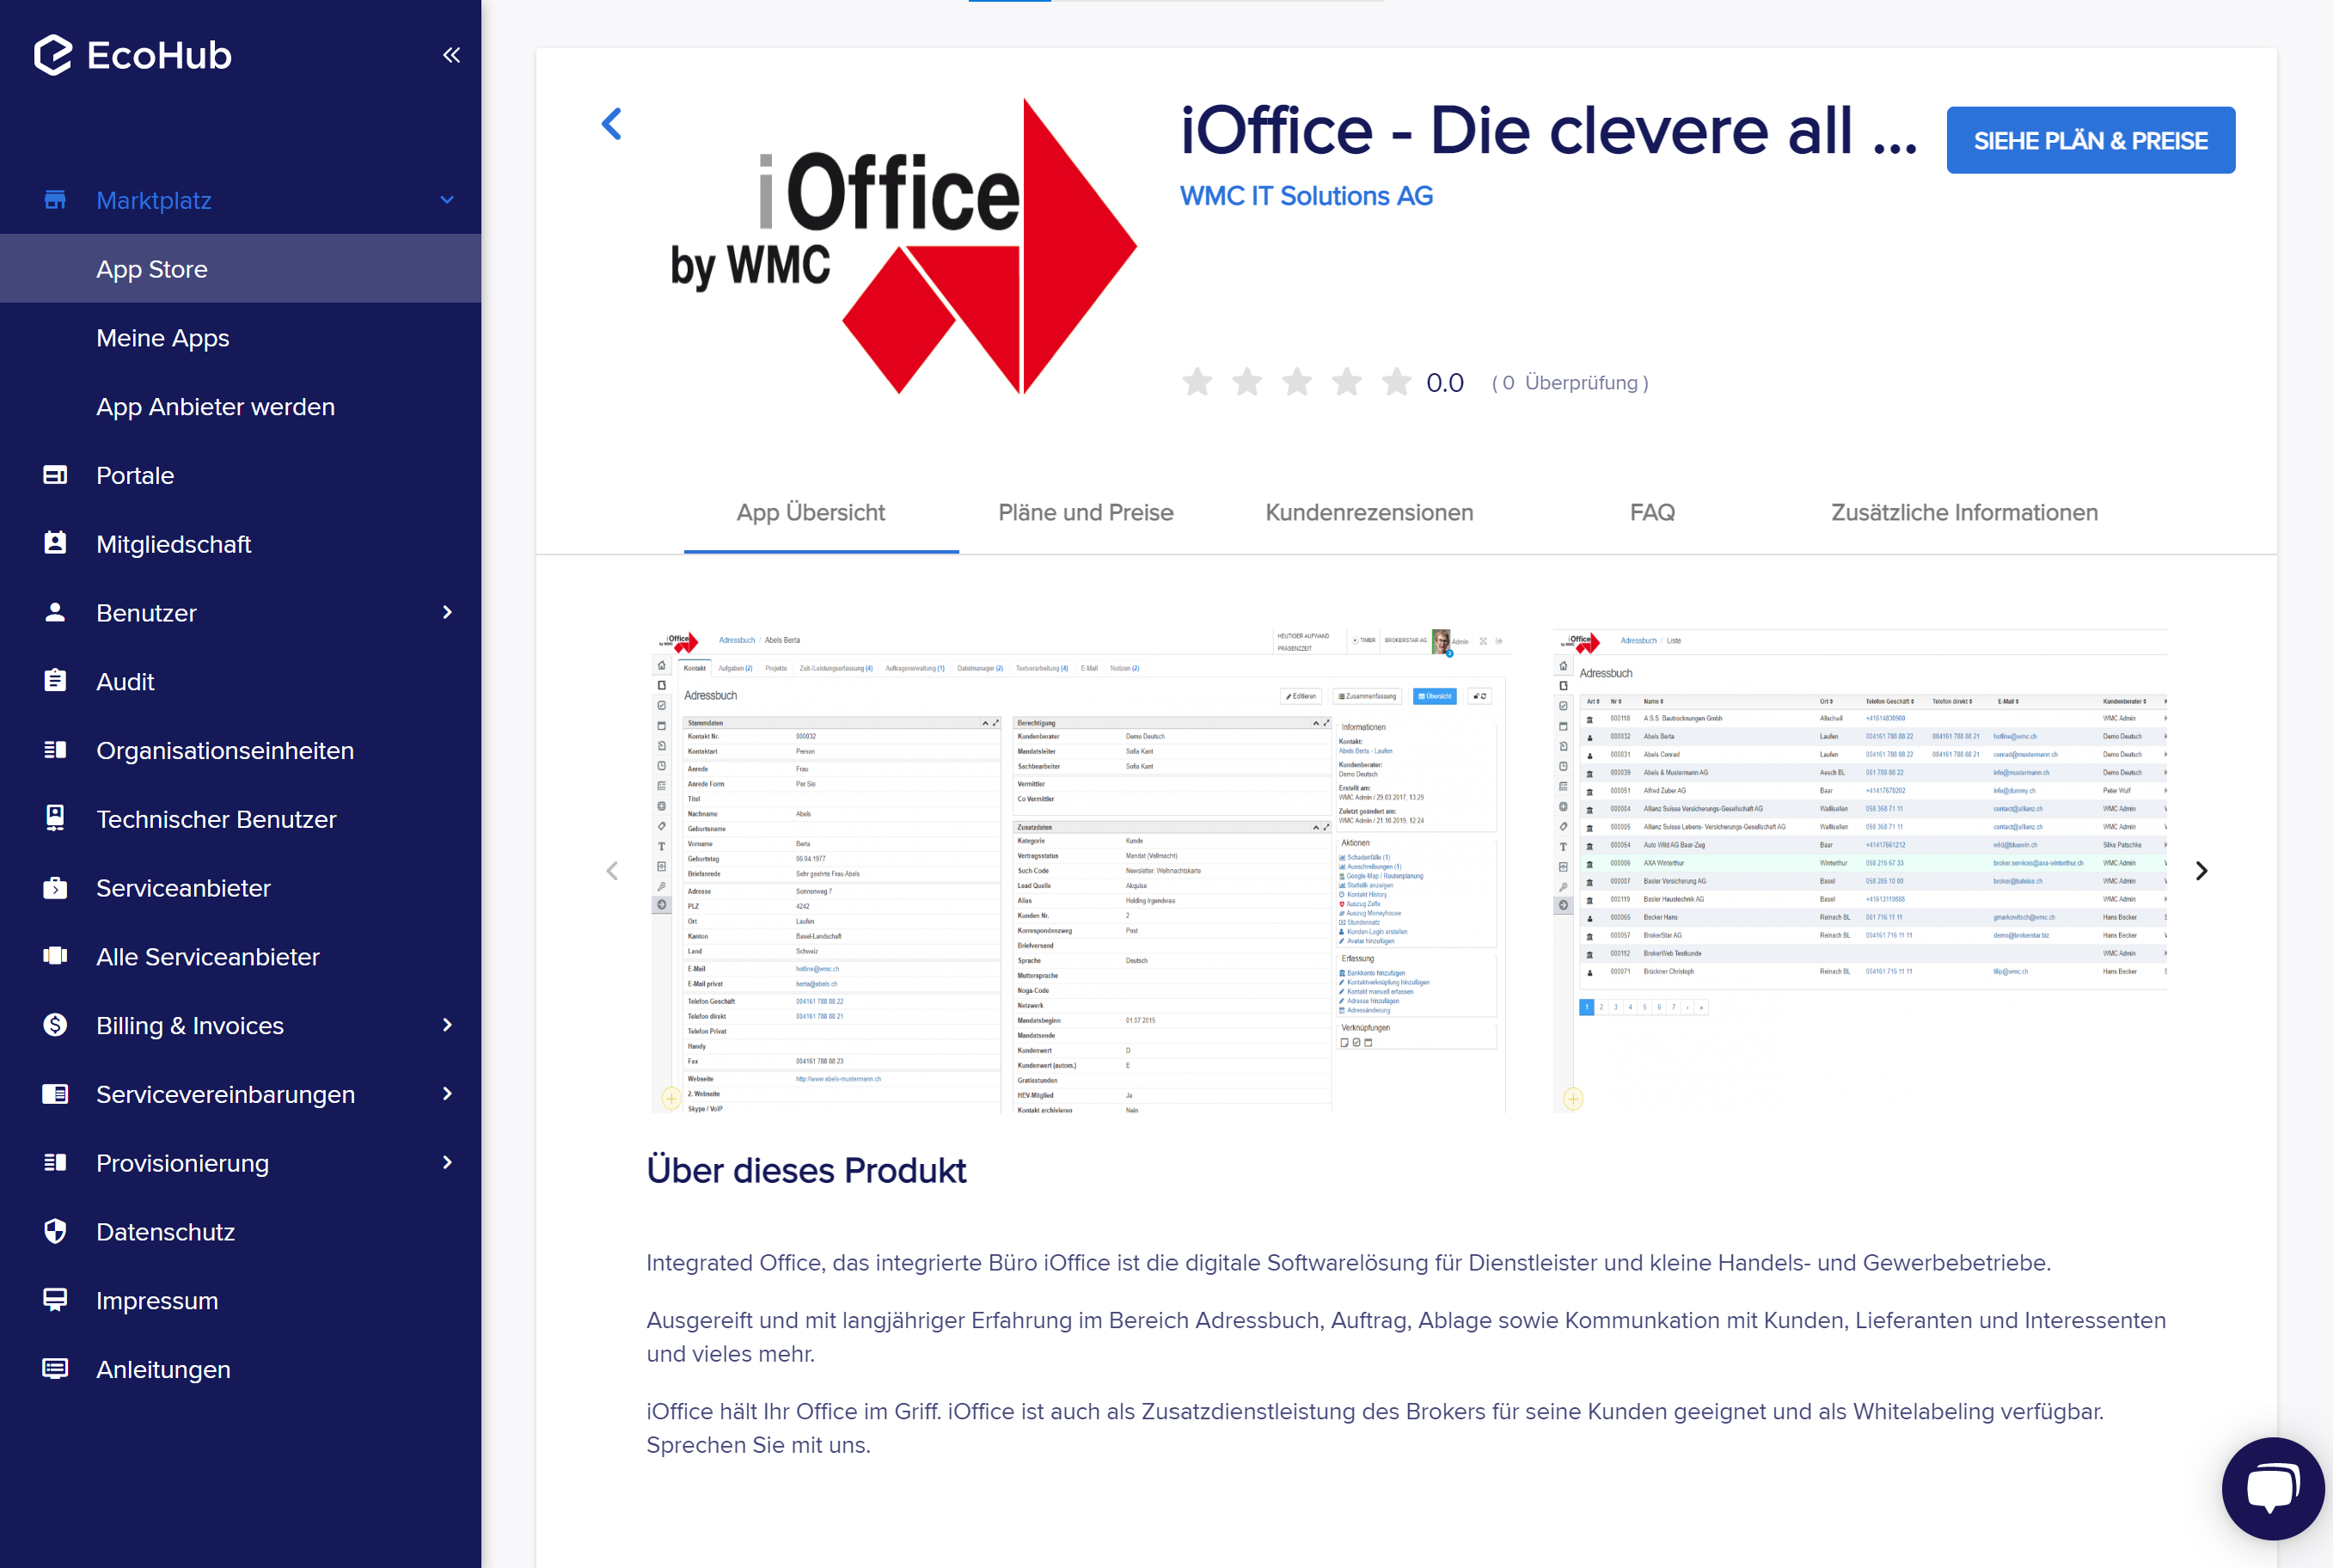Select App Store in sidebar
Image resolution: width=2333 pixels, height=1568 pixels.
[240, 269]
